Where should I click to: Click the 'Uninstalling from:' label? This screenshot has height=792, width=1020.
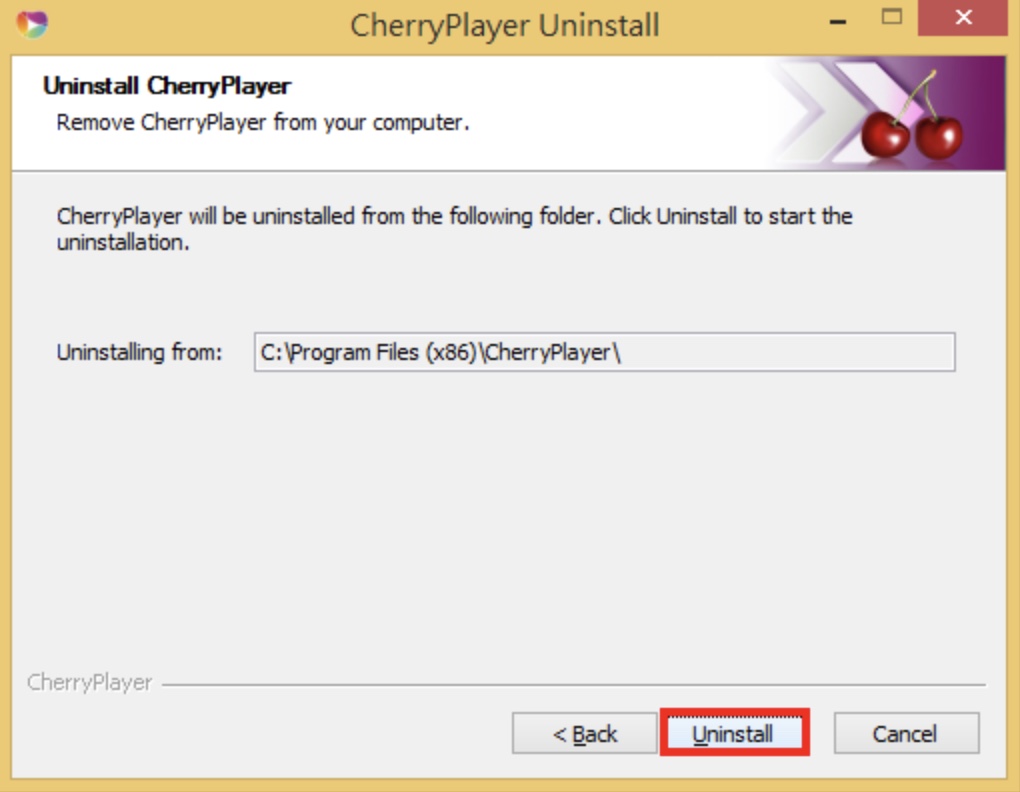click(x=139, y=352)
